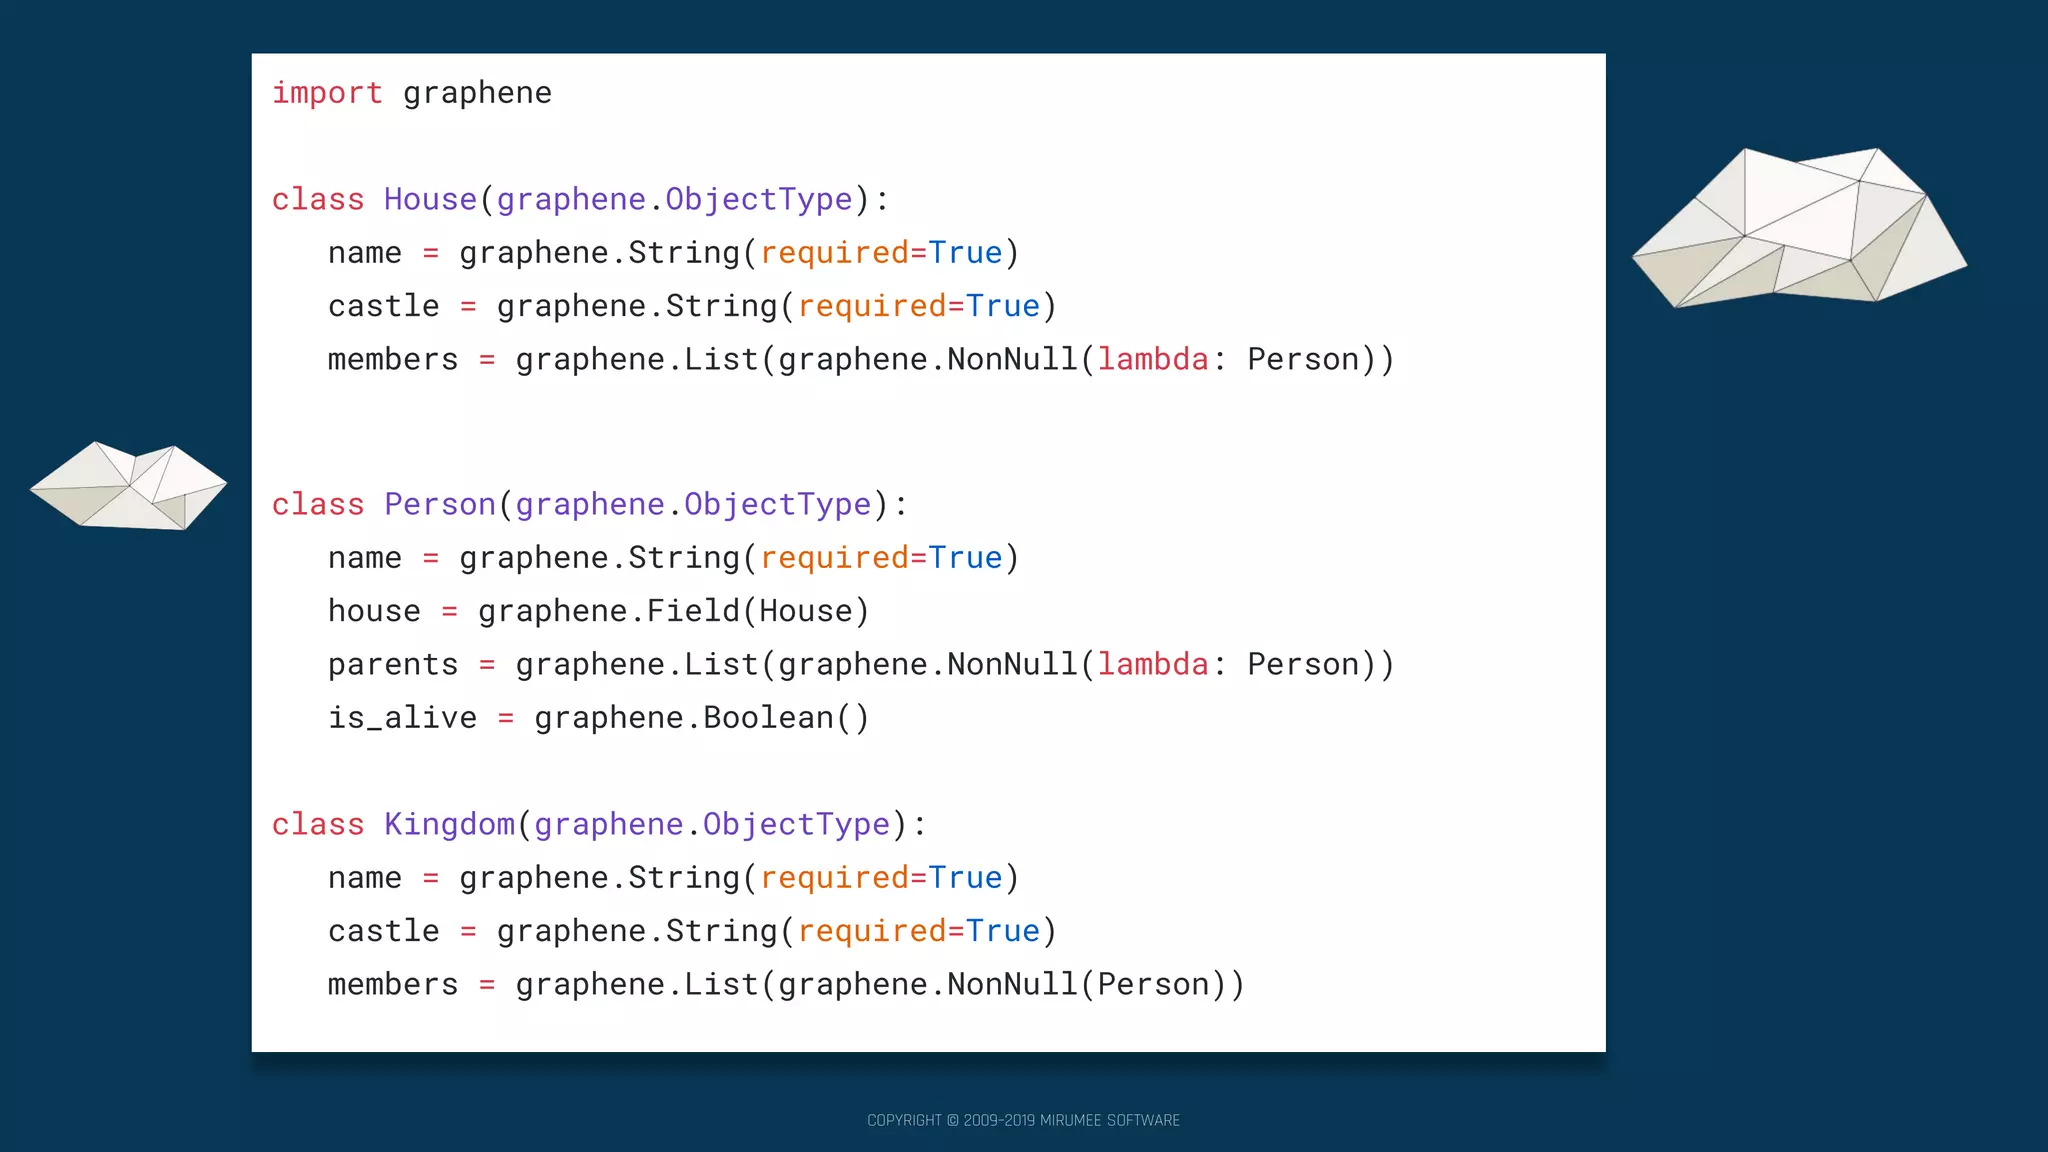Screen dimensions: 2048x1152
Task: Click the copyright Mirumee Software footer text
Action: (x=1023, y=1120)
